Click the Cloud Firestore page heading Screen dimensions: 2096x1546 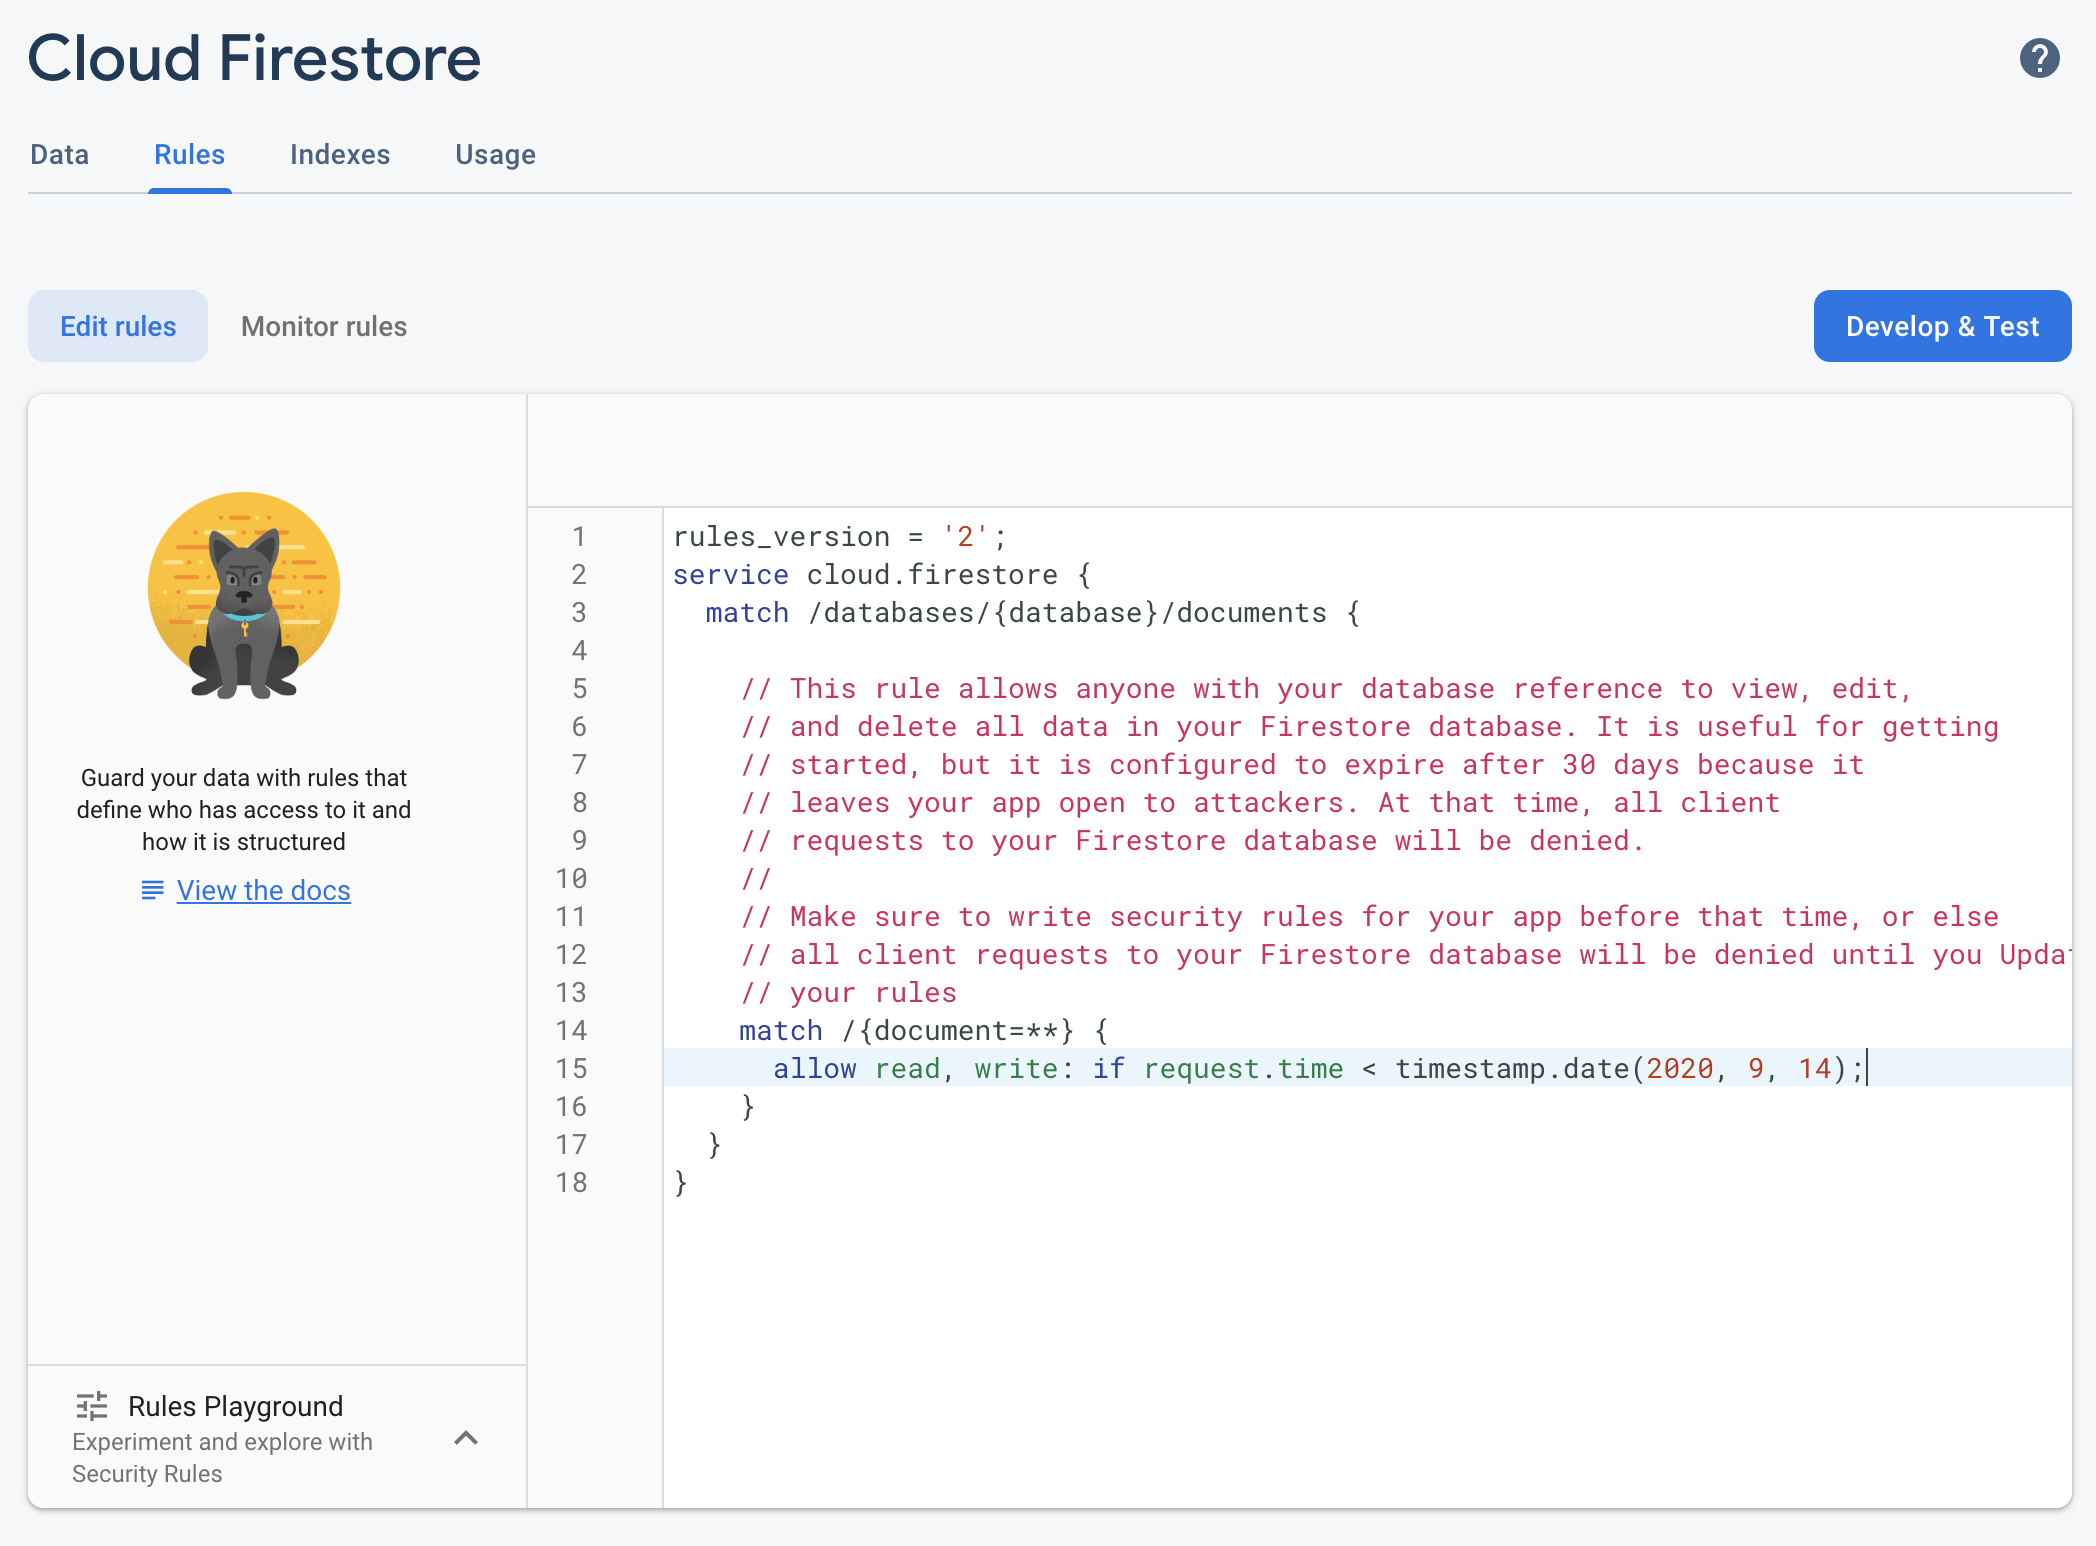[254, 58]
